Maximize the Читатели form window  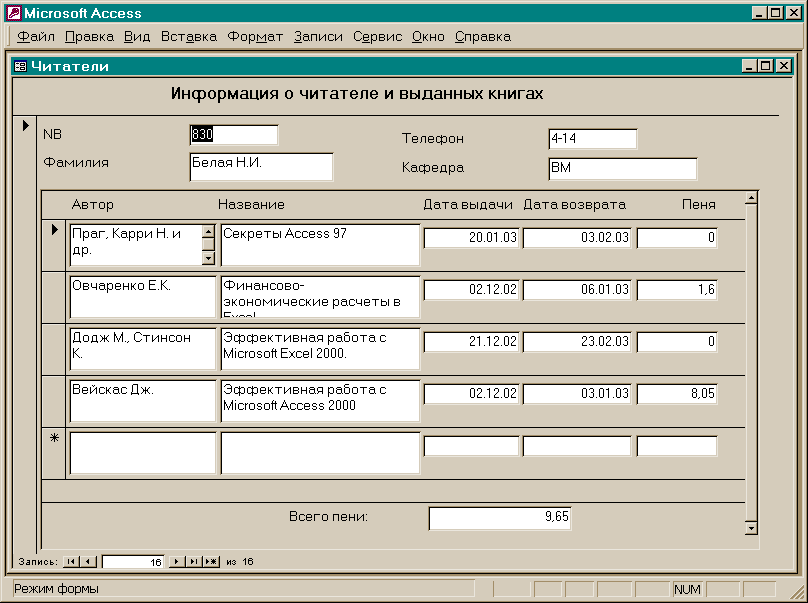pyautogui.click(x=766, y=66)
